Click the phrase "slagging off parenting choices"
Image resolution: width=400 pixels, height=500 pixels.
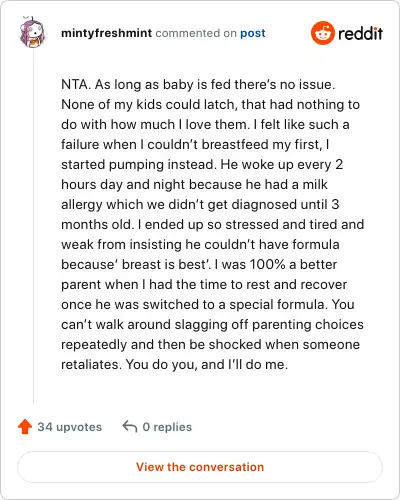point(269,324)
